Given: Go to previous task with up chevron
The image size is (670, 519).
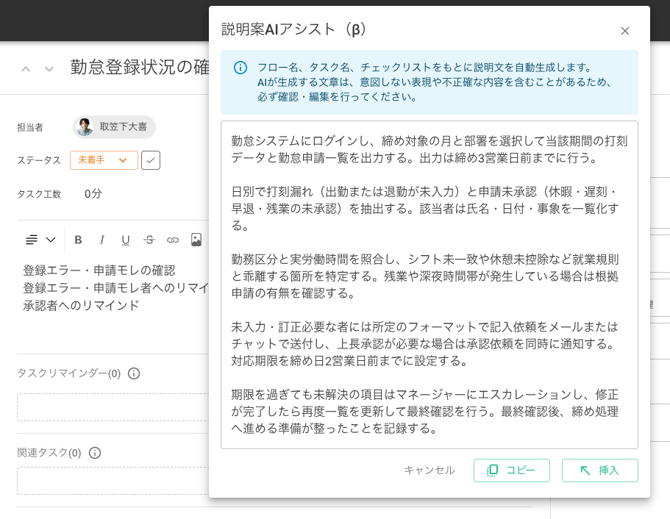Looking at the screenshot, I should (x=26, y=69).
